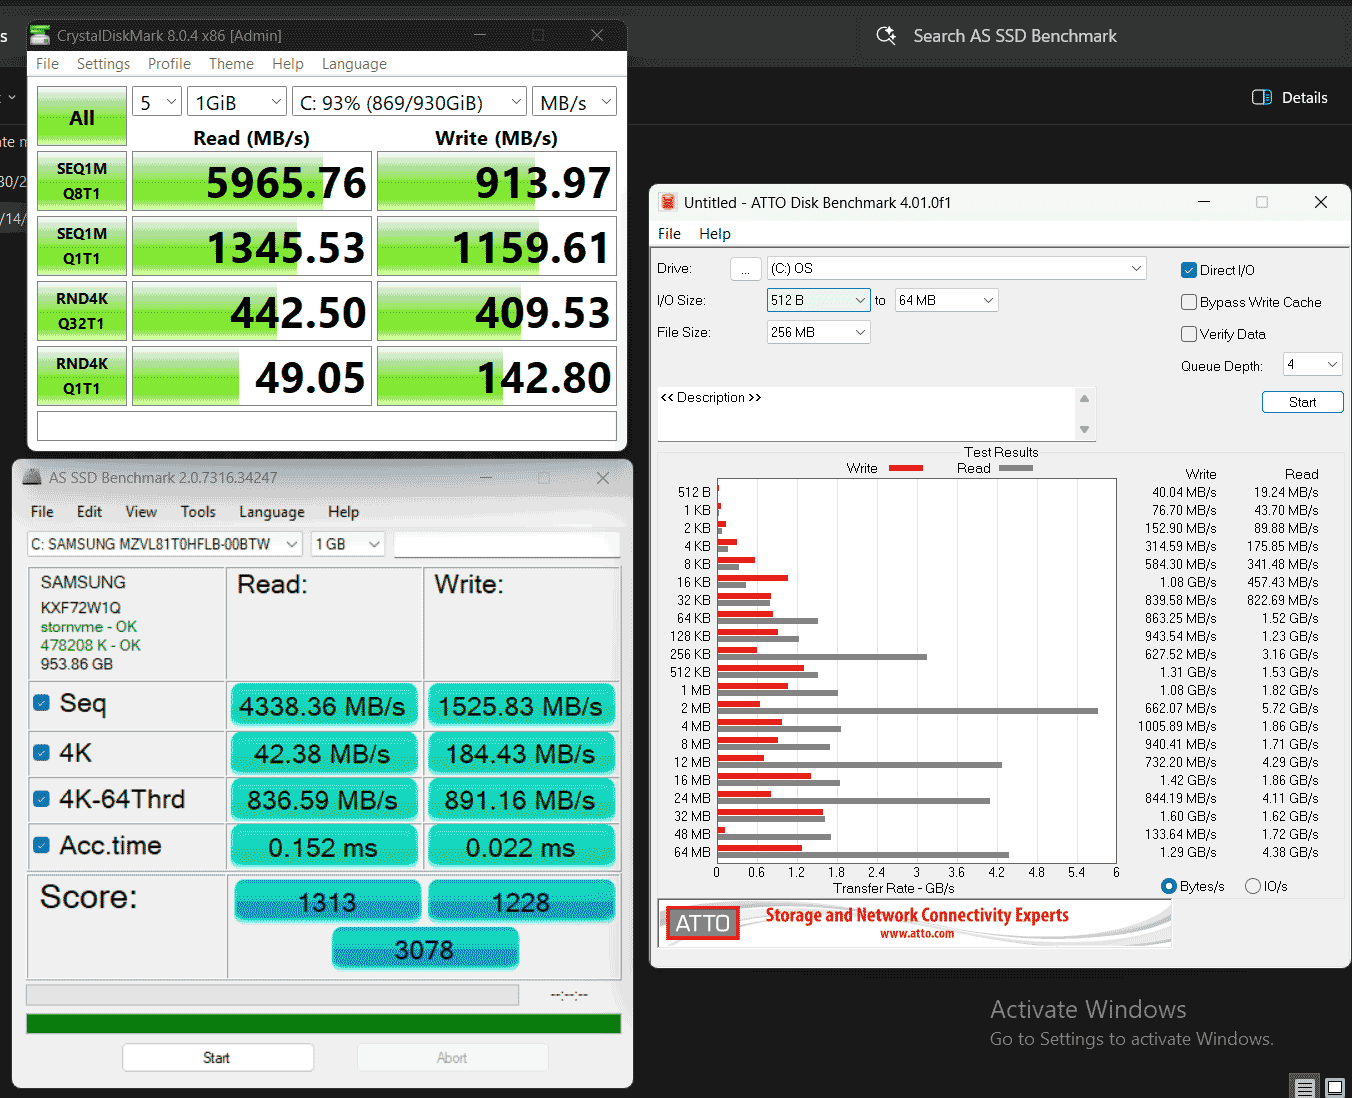Click the AS SSD total score 3078

coord(425,949)
